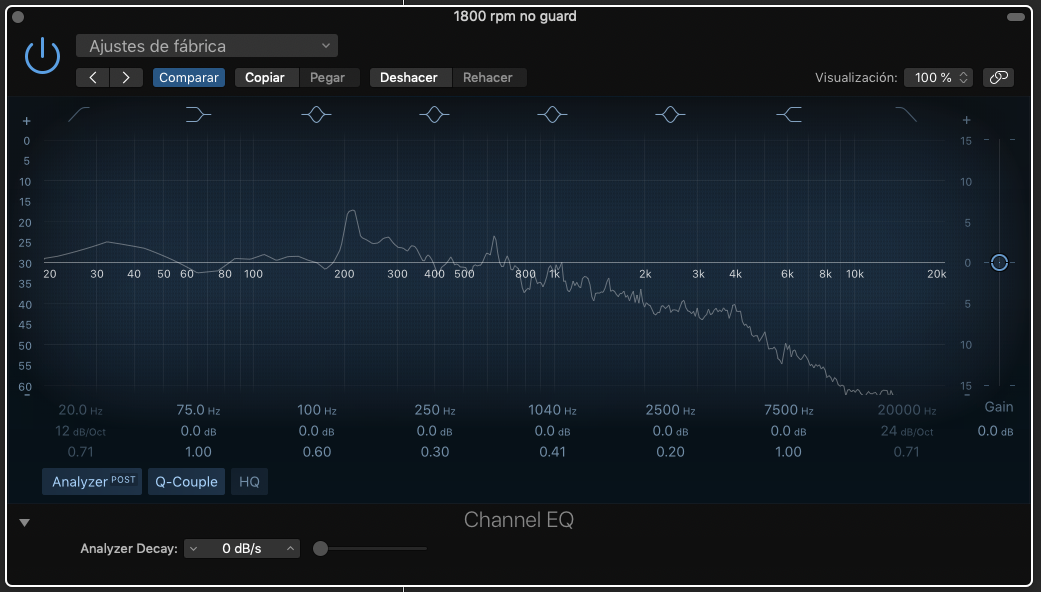
Task: Open the Ajustes de fábrica preset dropdown
Action: click(206, 46)
